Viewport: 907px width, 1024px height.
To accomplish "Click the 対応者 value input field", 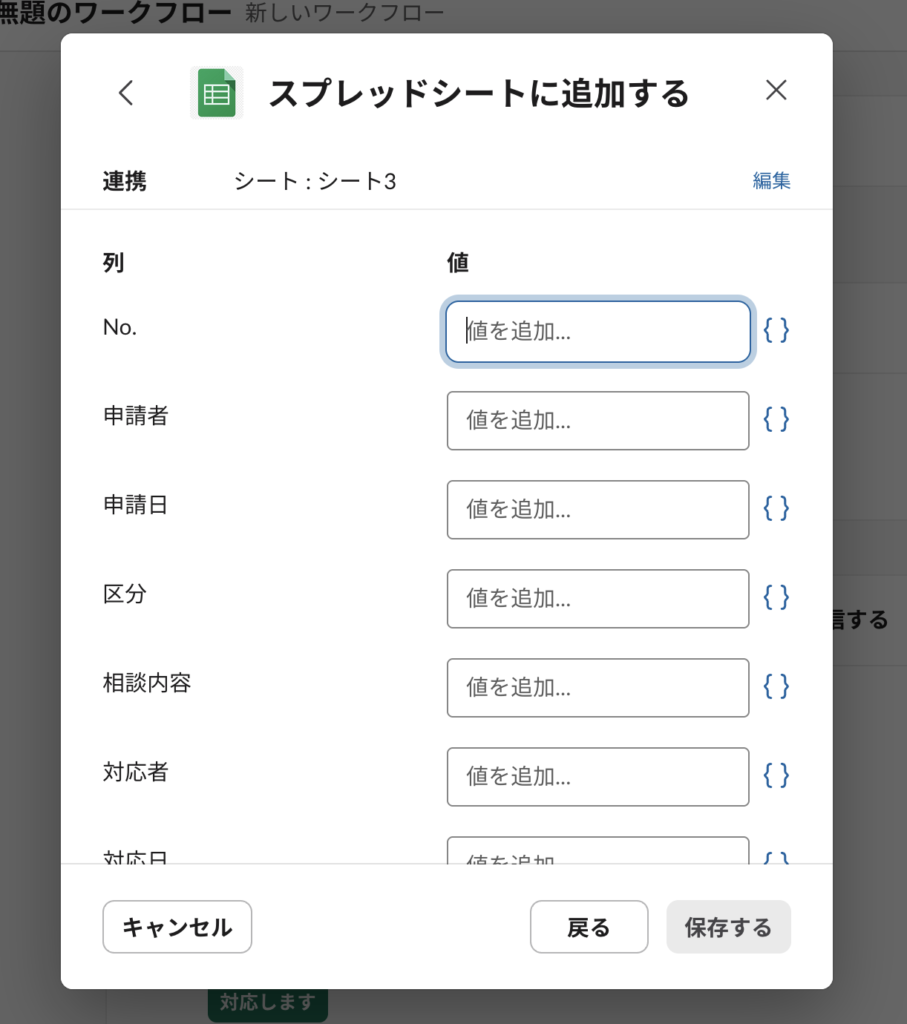I will click(597, 777).
